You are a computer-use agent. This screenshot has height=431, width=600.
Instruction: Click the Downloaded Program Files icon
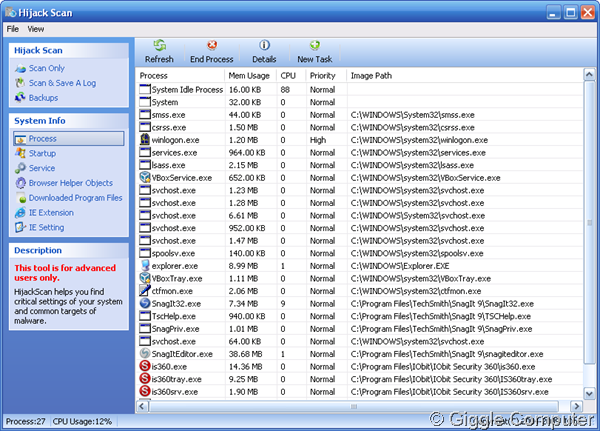click(21, 198)
